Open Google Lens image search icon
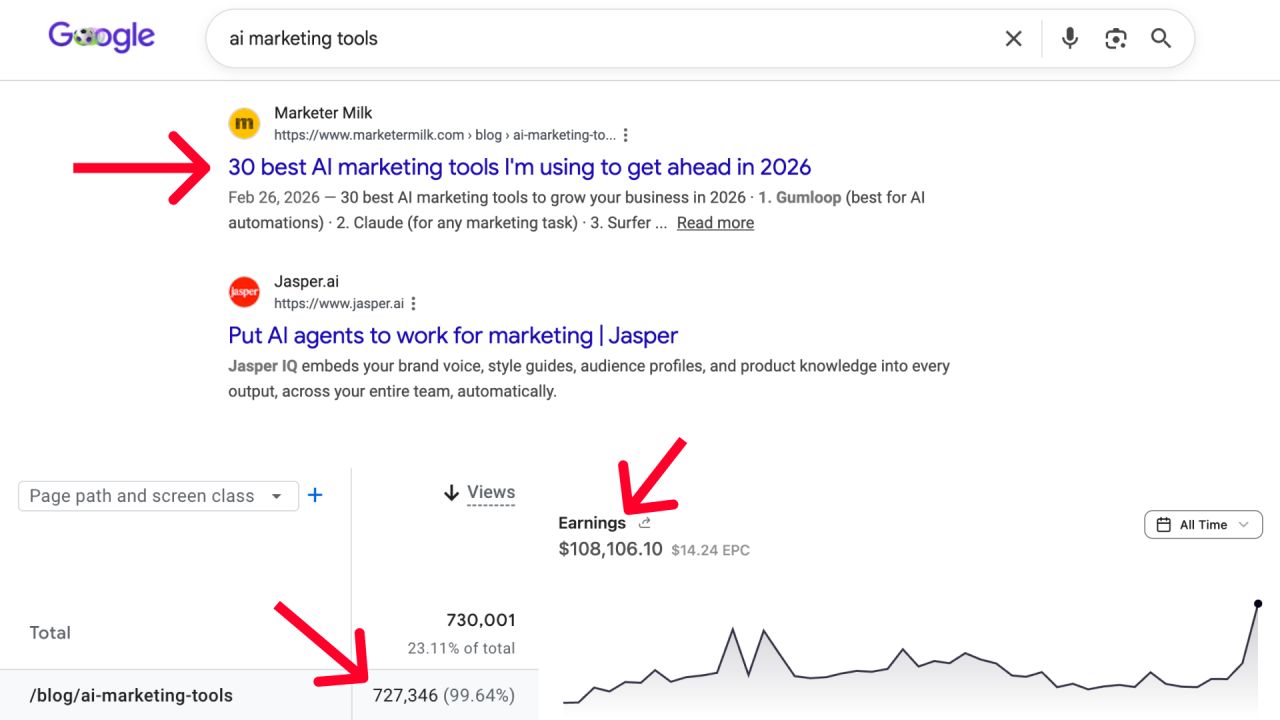This screenshot has width=1280, height=720. [x=1116, y=39]
